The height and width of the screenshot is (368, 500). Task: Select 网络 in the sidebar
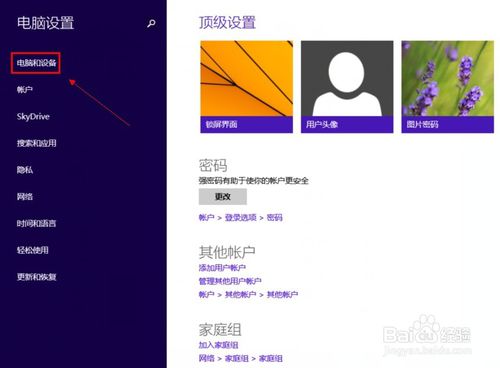25,196
